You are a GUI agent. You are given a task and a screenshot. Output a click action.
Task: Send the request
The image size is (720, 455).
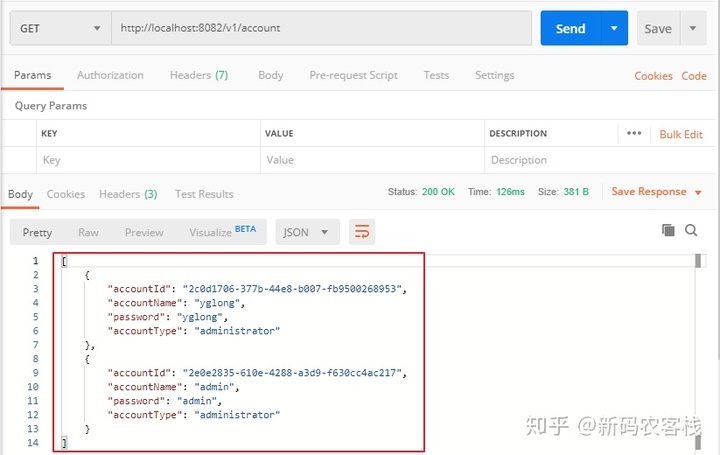coord(571,28)
